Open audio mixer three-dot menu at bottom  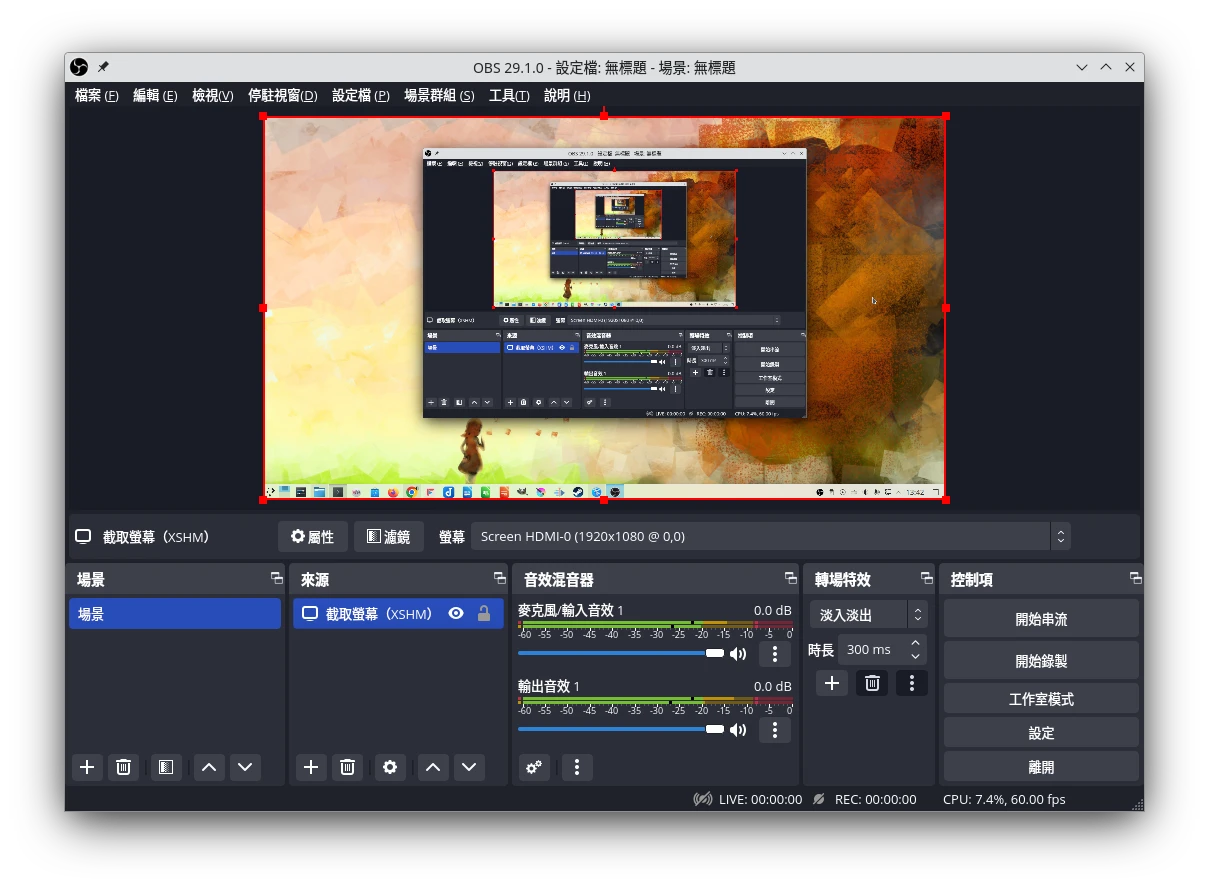(576, 767)
